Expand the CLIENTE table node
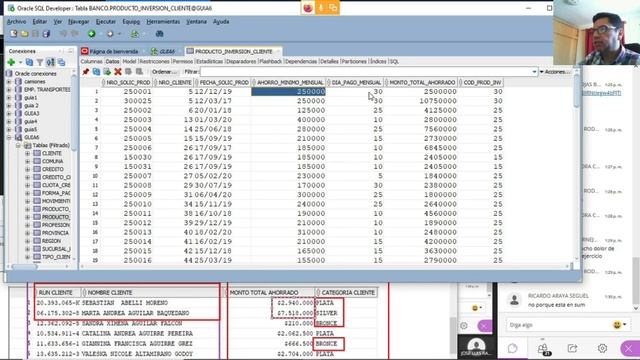This screenshot has height=360, width=640. (x=27, y=153)
